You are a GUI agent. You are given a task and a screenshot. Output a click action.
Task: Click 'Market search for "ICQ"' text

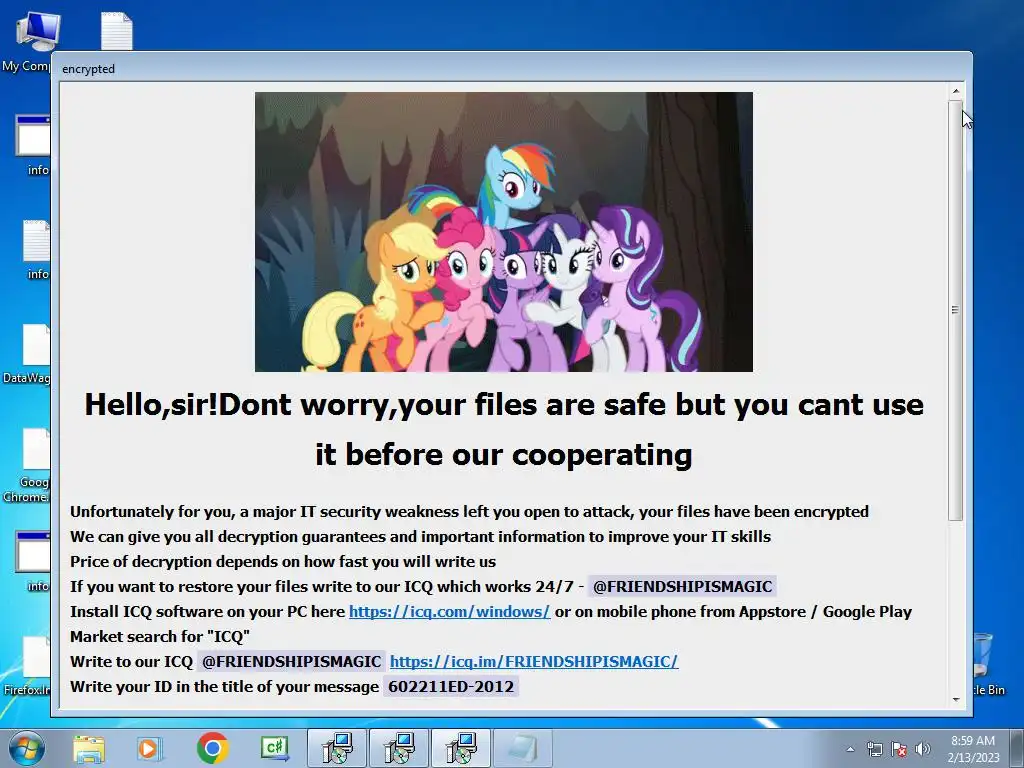[160, 637]
